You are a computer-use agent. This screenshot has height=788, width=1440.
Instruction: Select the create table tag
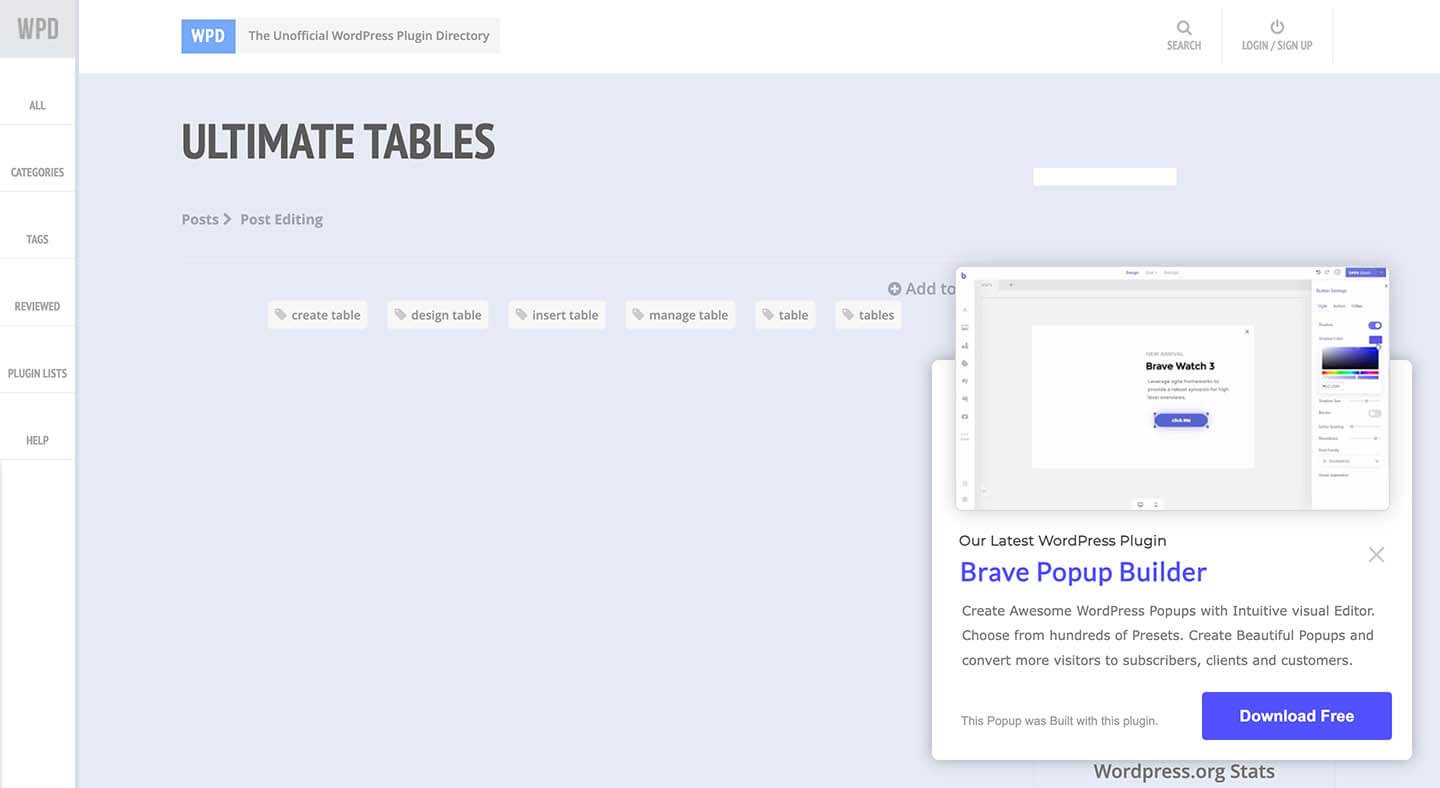coord(317,315)
